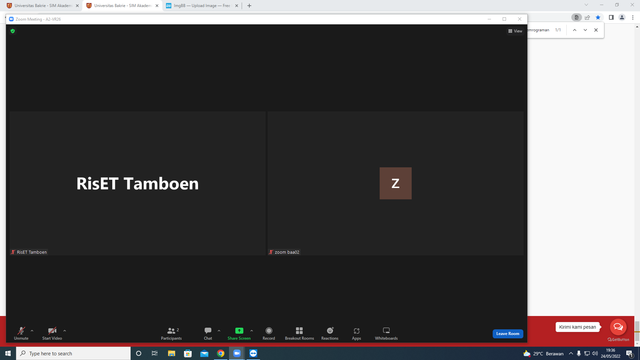Open the Reactions menu
The width and height of the screenshot is (640, 360).
330,333
